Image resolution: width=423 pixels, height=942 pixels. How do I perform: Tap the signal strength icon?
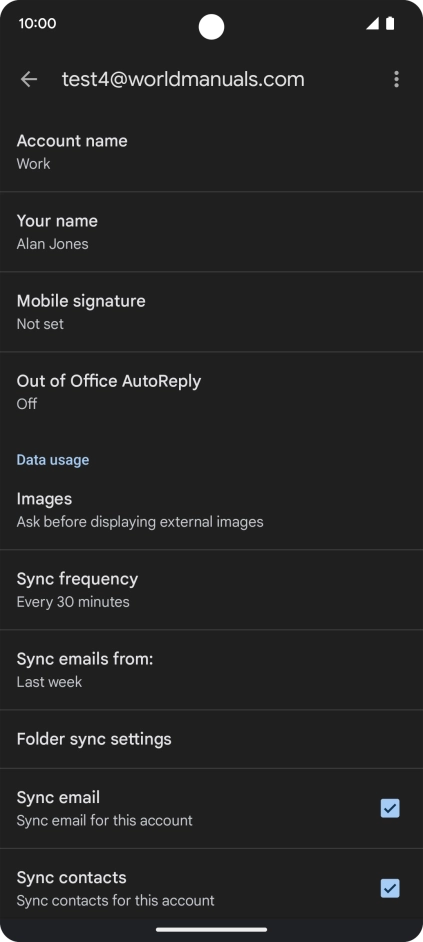click(x=373, y=23)
